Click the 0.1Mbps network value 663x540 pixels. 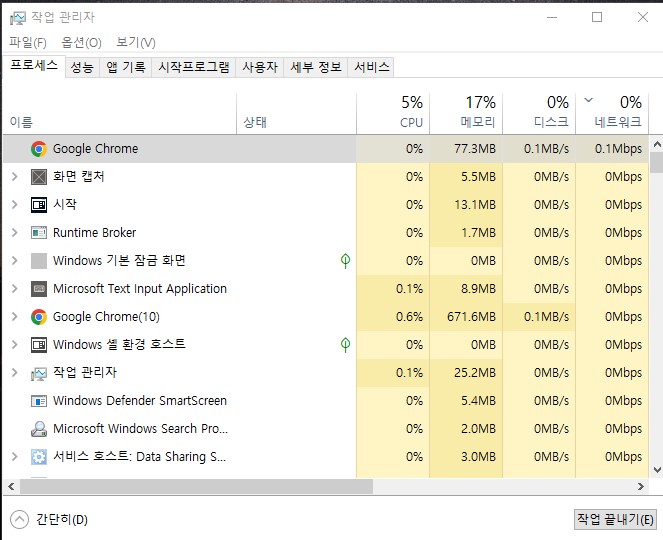tap(618, 149)
